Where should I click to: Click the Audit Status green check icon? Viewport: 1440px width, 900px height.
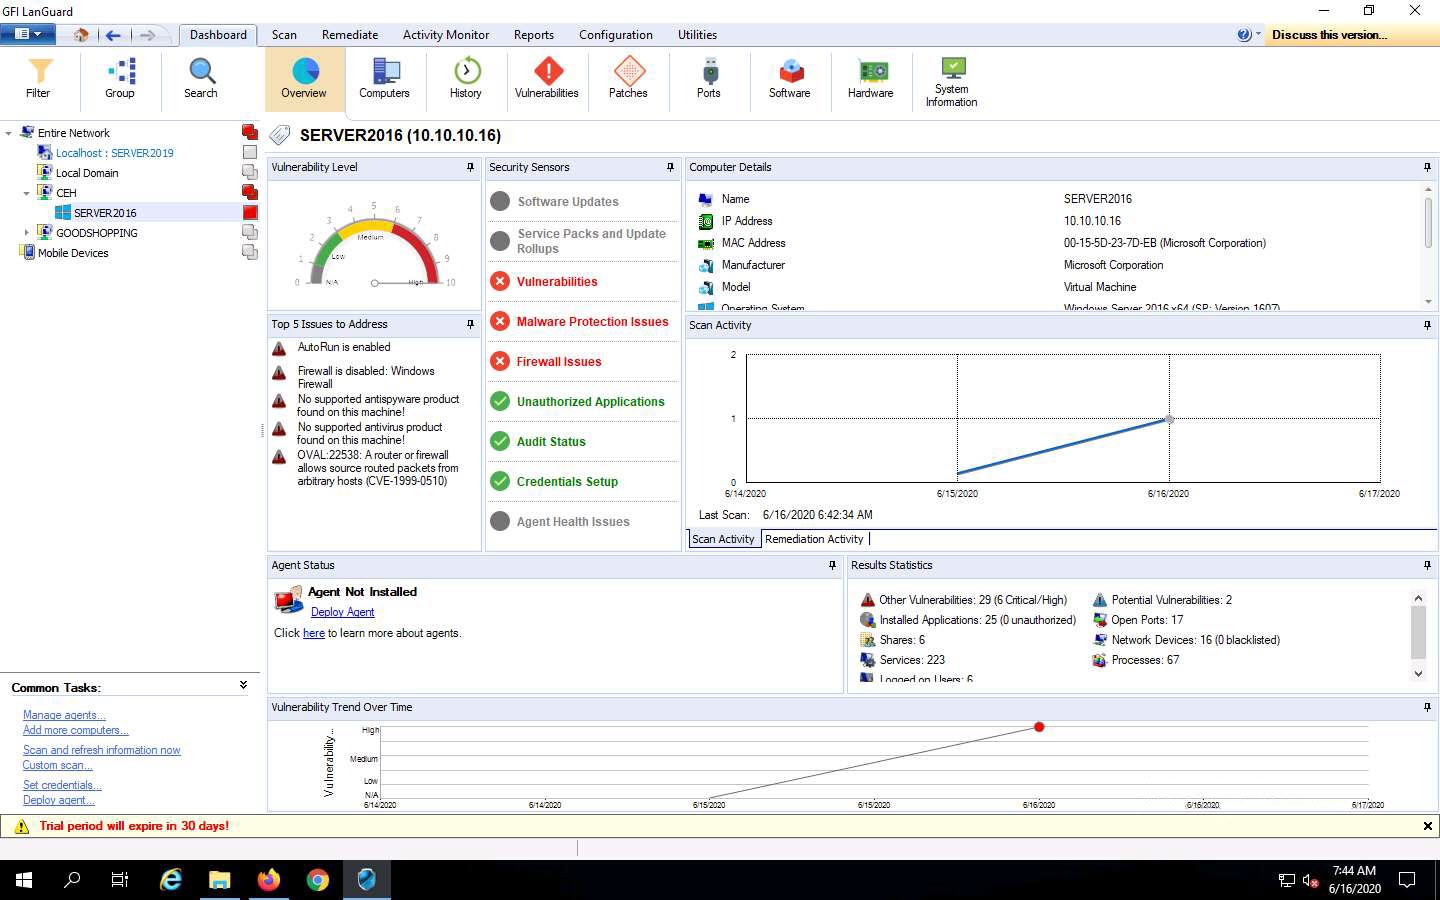[x=500, y=441]
